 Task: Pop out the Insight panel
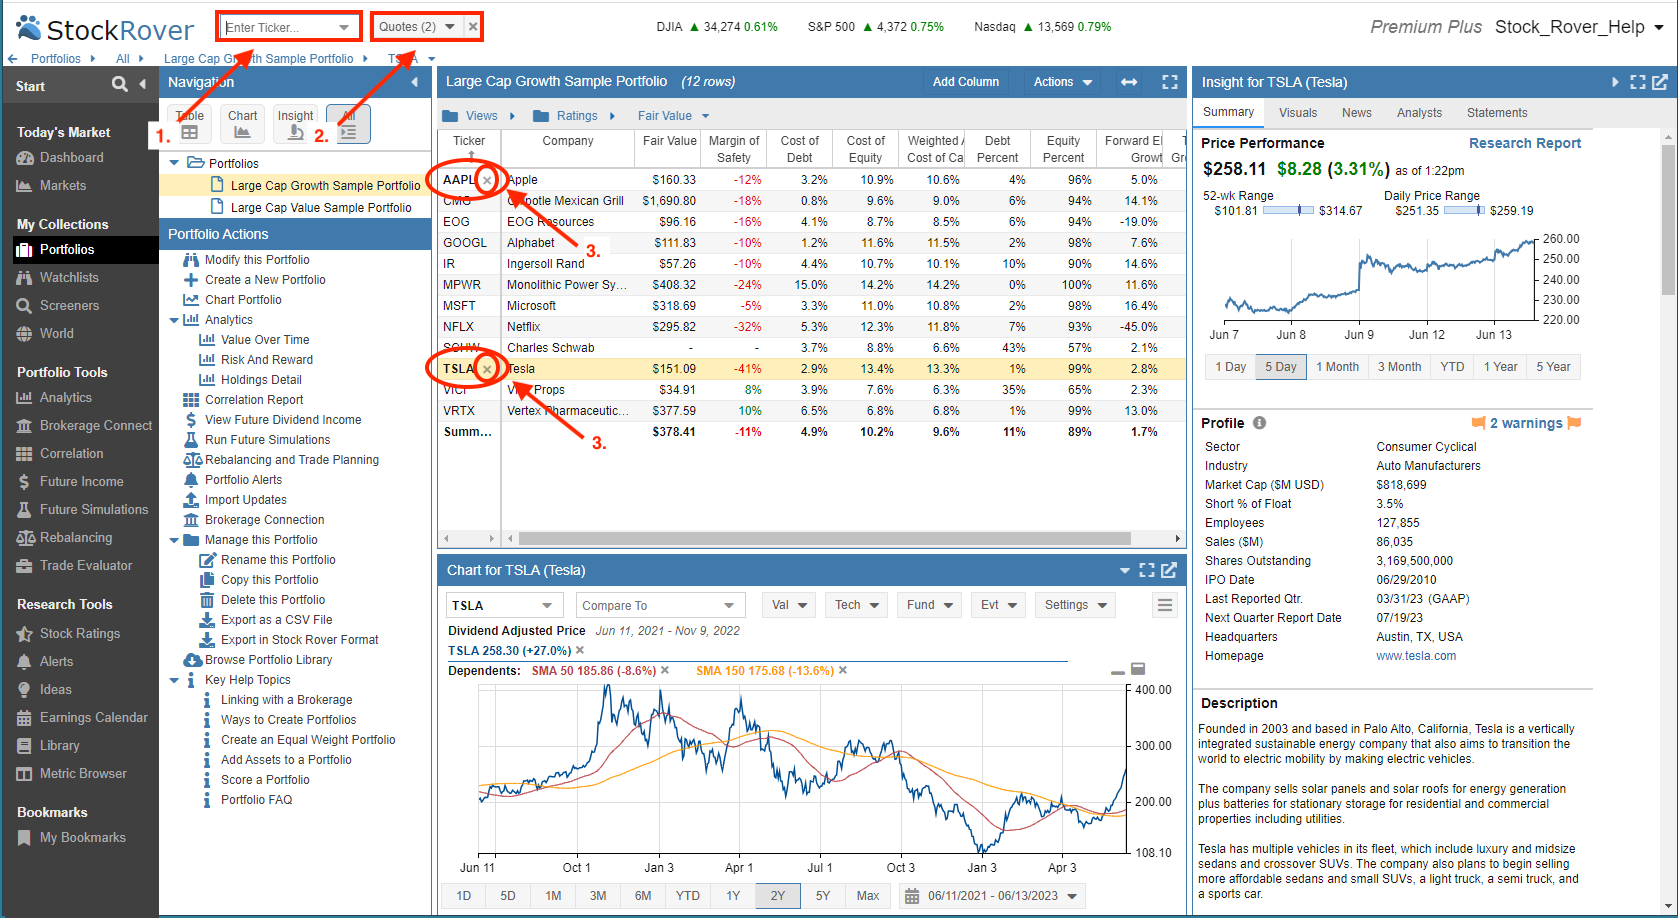pyautogui.click(x=1660, y=82)
